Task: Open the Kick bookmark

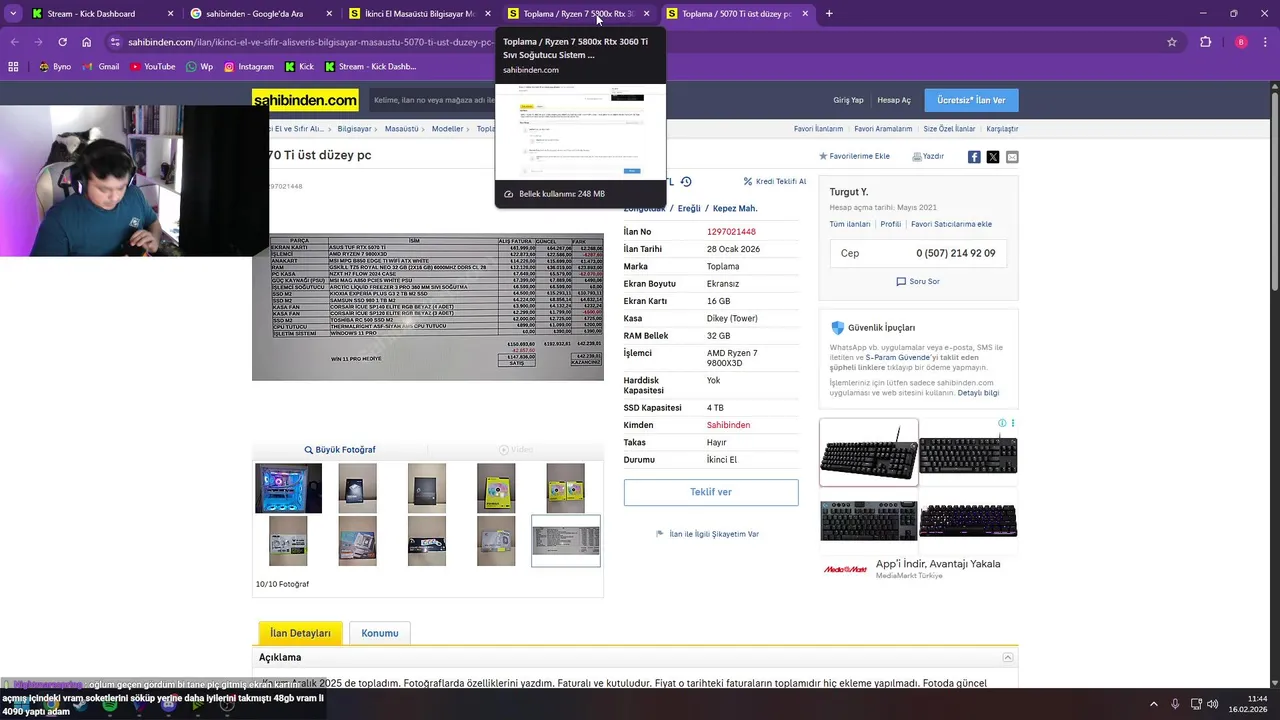Action: coord(299,67)
